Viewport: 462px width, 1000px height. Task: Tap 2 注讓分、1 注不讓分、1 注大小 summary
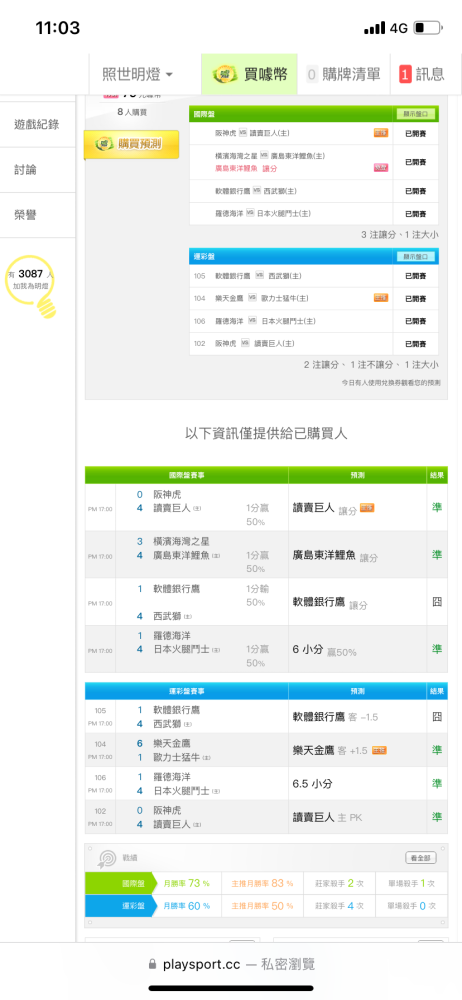point(371,365)
